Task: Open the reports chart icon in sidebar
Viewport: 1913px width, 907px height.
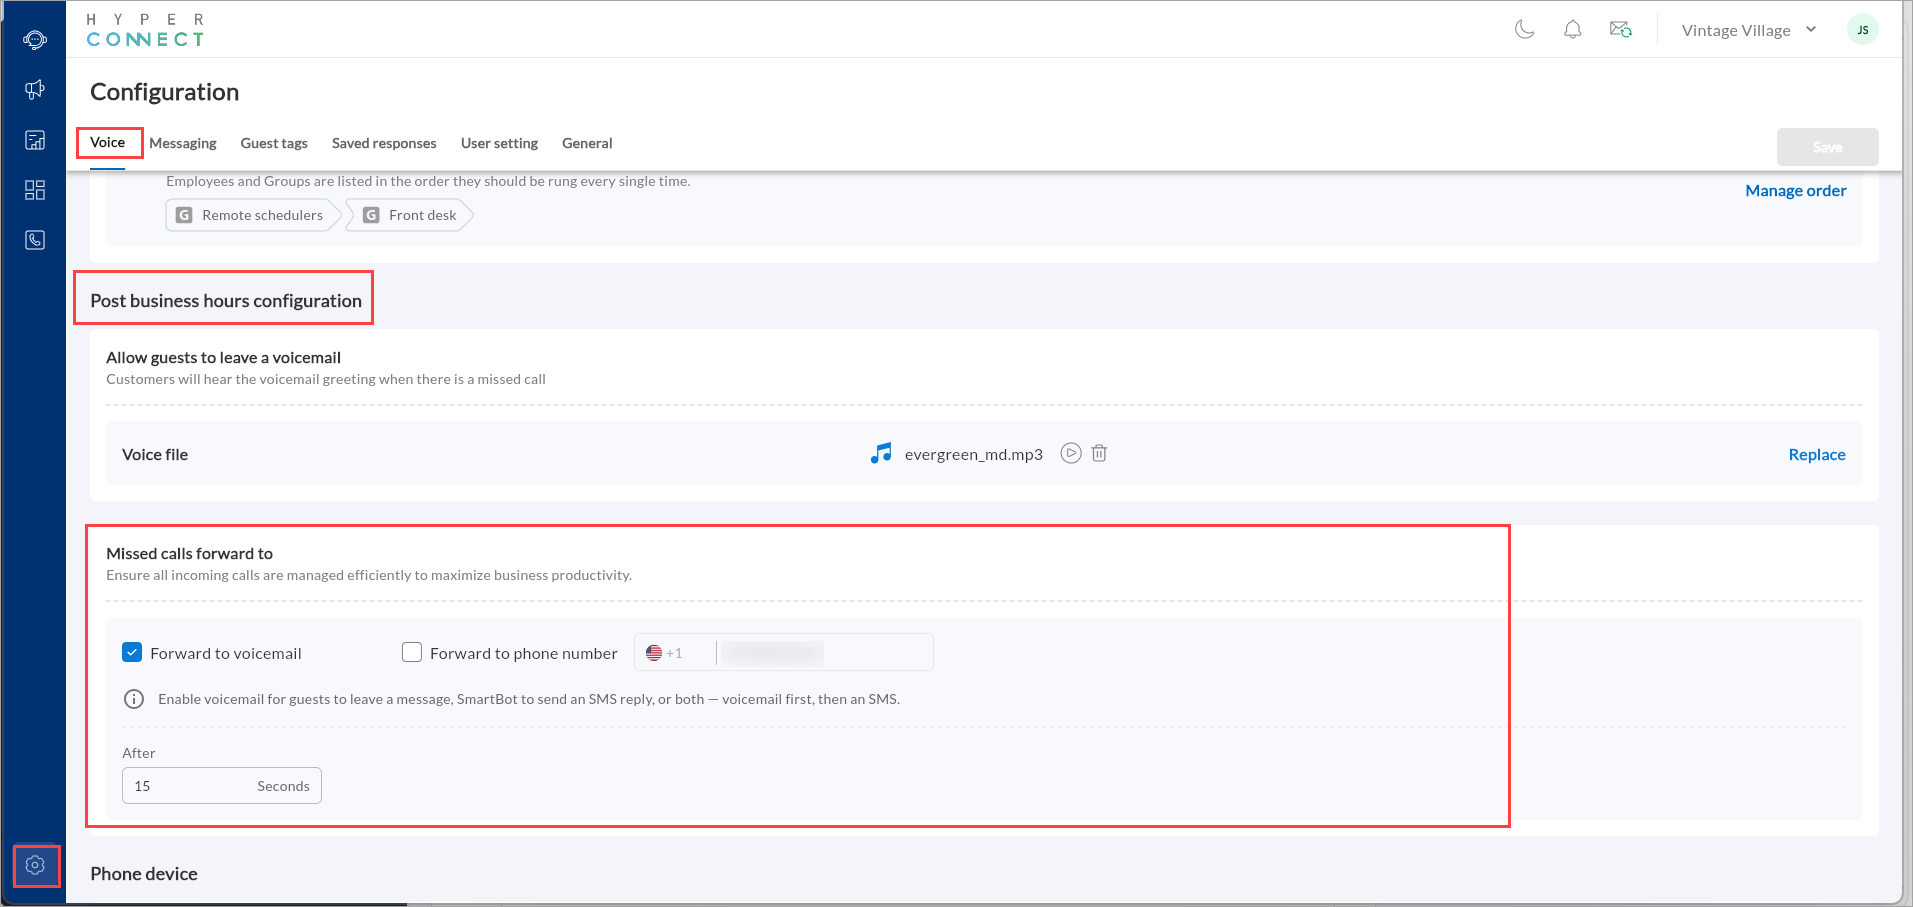Action: click(35, 140)
